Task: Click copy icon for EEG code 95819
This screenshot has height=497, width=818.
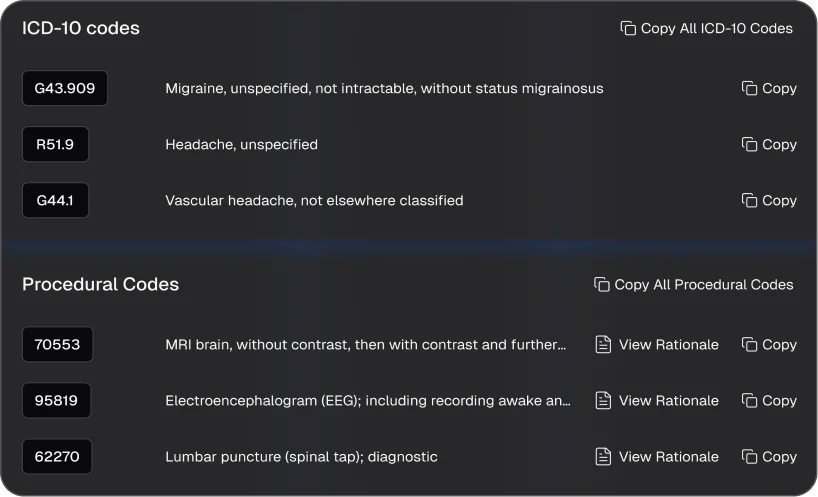Action: point(749,400)
